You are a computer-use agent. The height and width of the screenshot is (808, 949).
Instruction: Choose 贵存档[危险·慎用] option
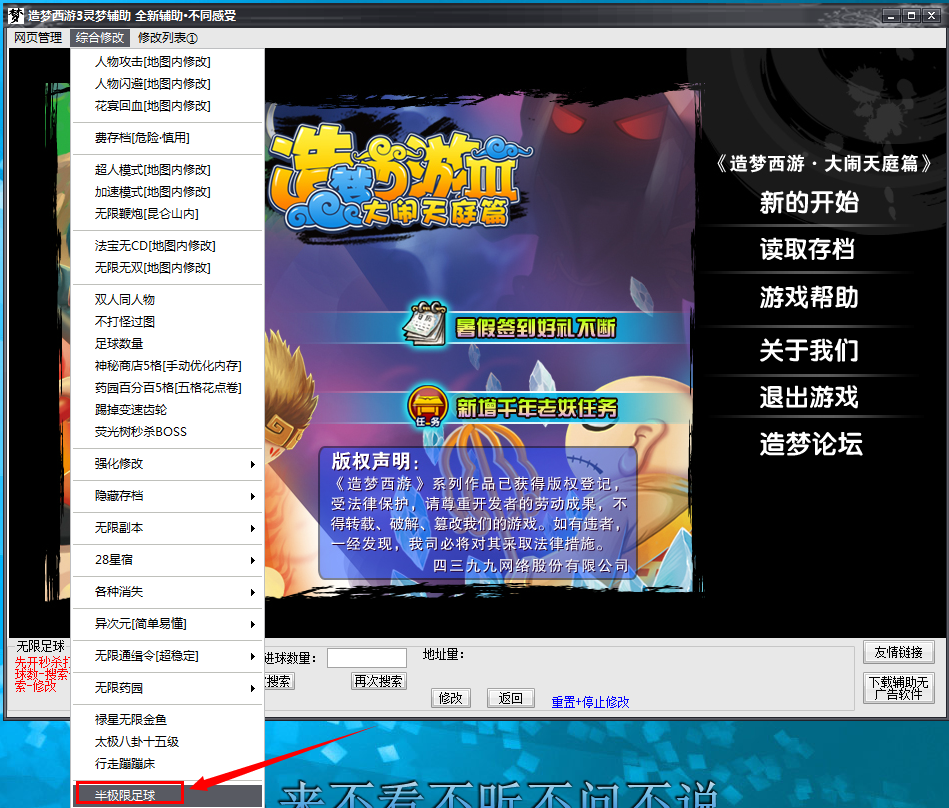[168, 138]
